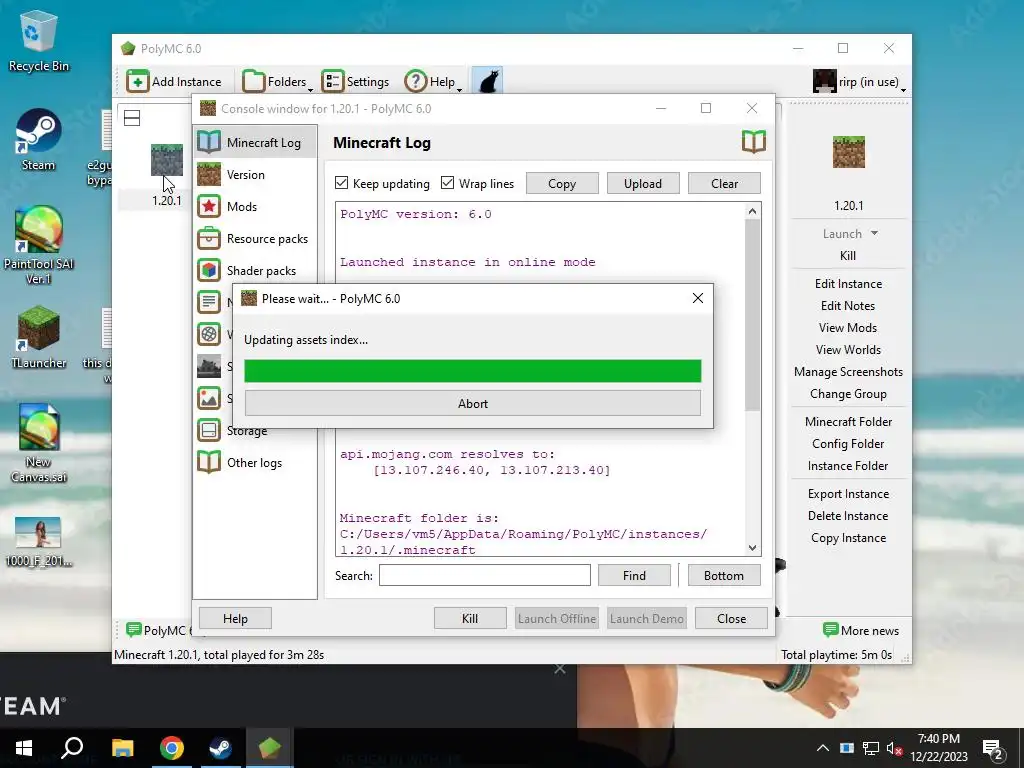This screenshot has width=1024, height=768.
Task: Open the Mods page in sidebar
Action: [255, 206]
